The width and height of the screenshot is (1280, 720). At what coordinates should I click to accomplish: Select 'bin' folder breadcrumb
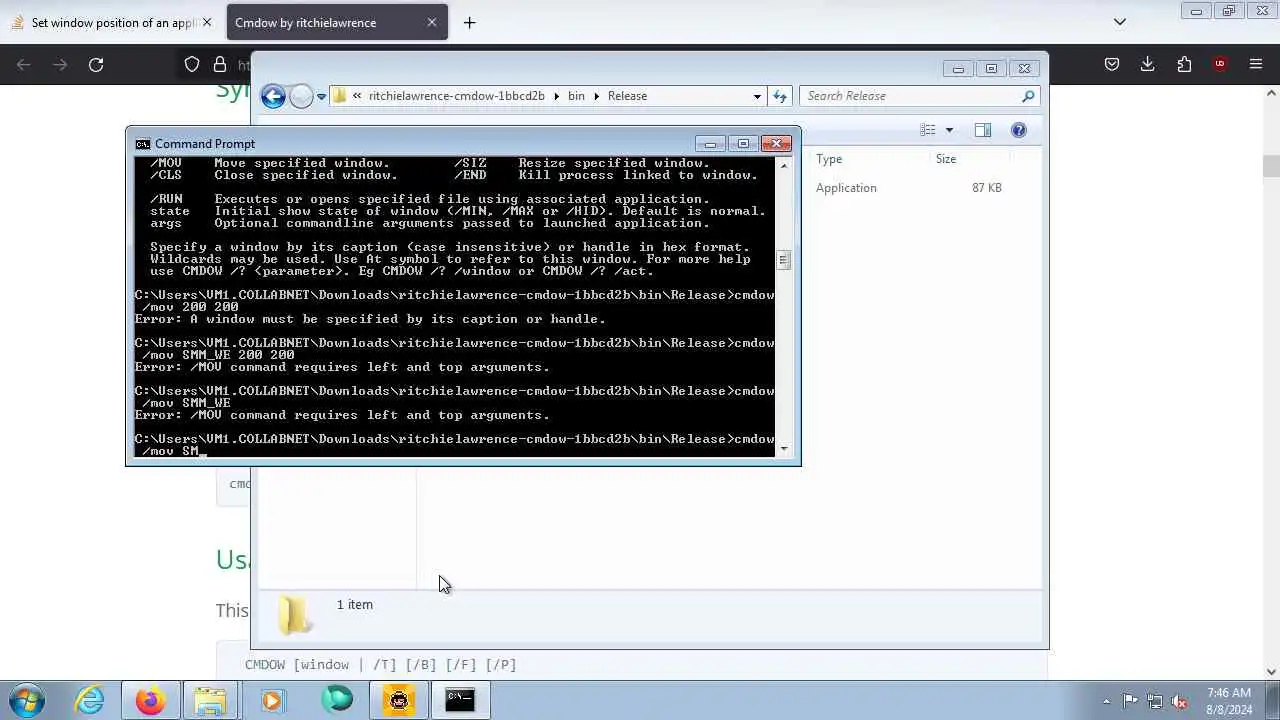click(x=576, y=96)
